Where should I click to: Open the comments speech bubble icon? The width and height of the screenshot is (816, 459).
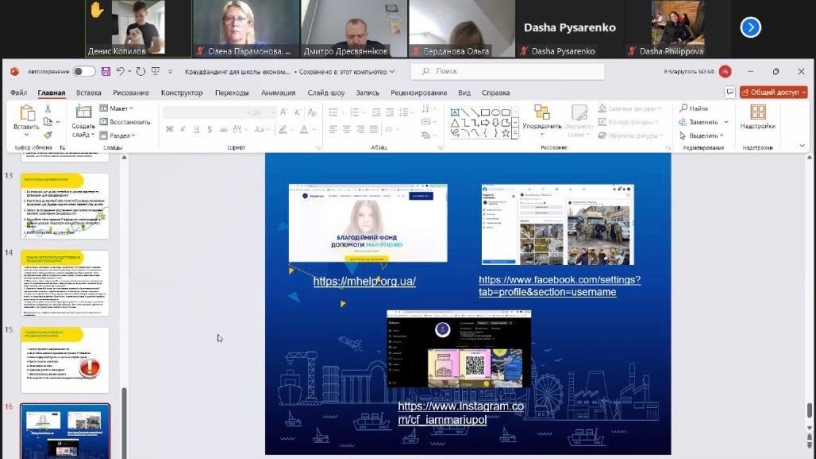(x=730, y=92)
